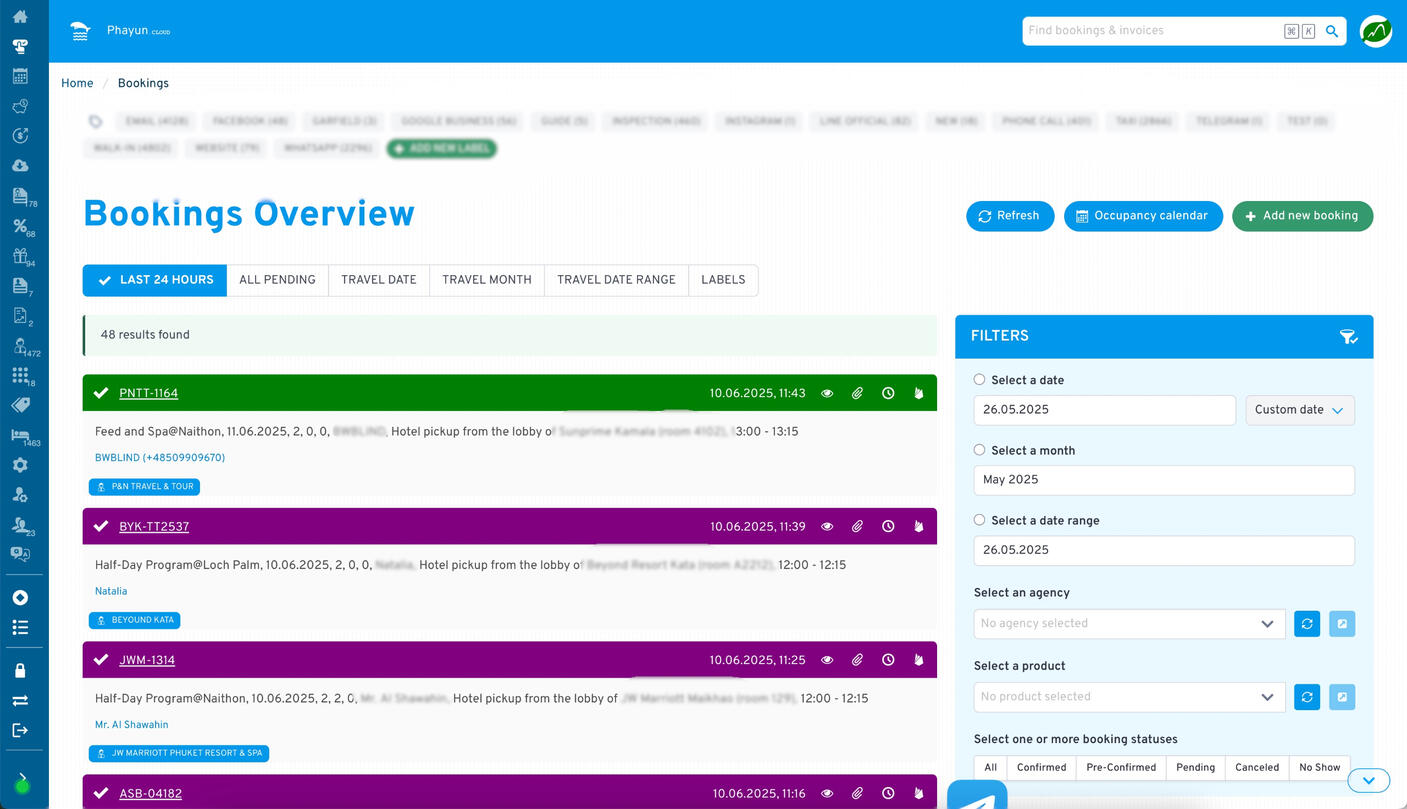View history via clock icon on JWM-1314 row

(x=888, y=660)
